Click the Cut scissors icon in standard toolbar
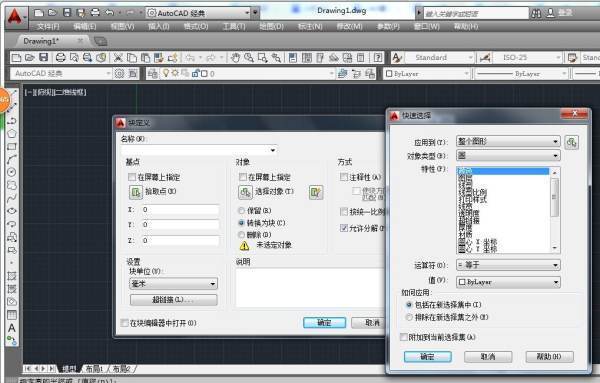Image resolution: width=600 pixels, height=383 pixels. 118,58
